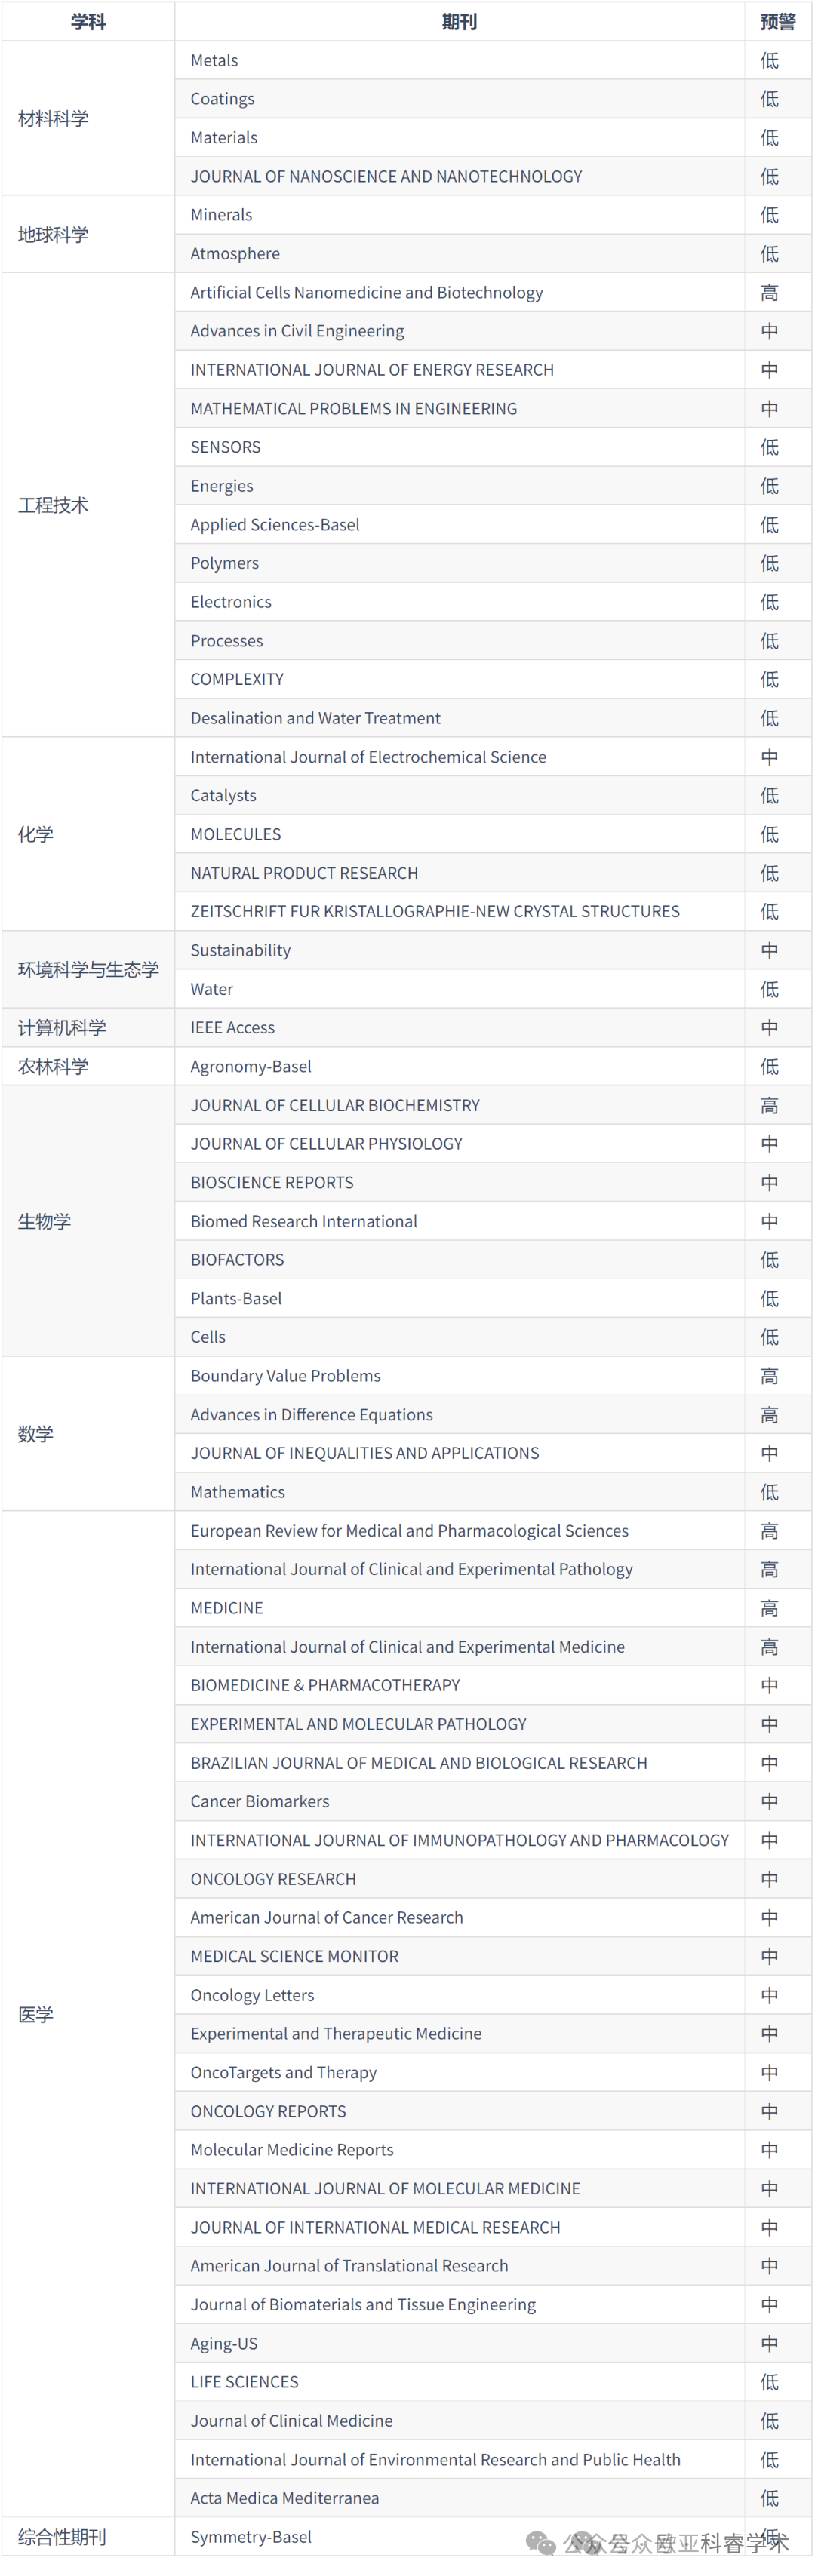Click Agronomy-Basel journal cell
Viewport: 815px width, 2576px height.
(x=460, y=1066)
